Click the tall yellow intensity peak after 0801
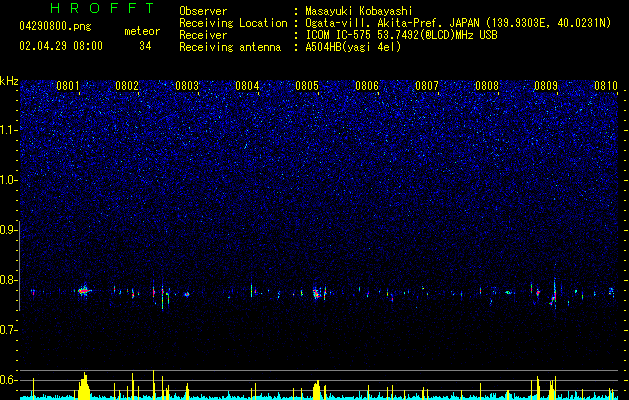The image size is (629, 400). pos(84,386)
